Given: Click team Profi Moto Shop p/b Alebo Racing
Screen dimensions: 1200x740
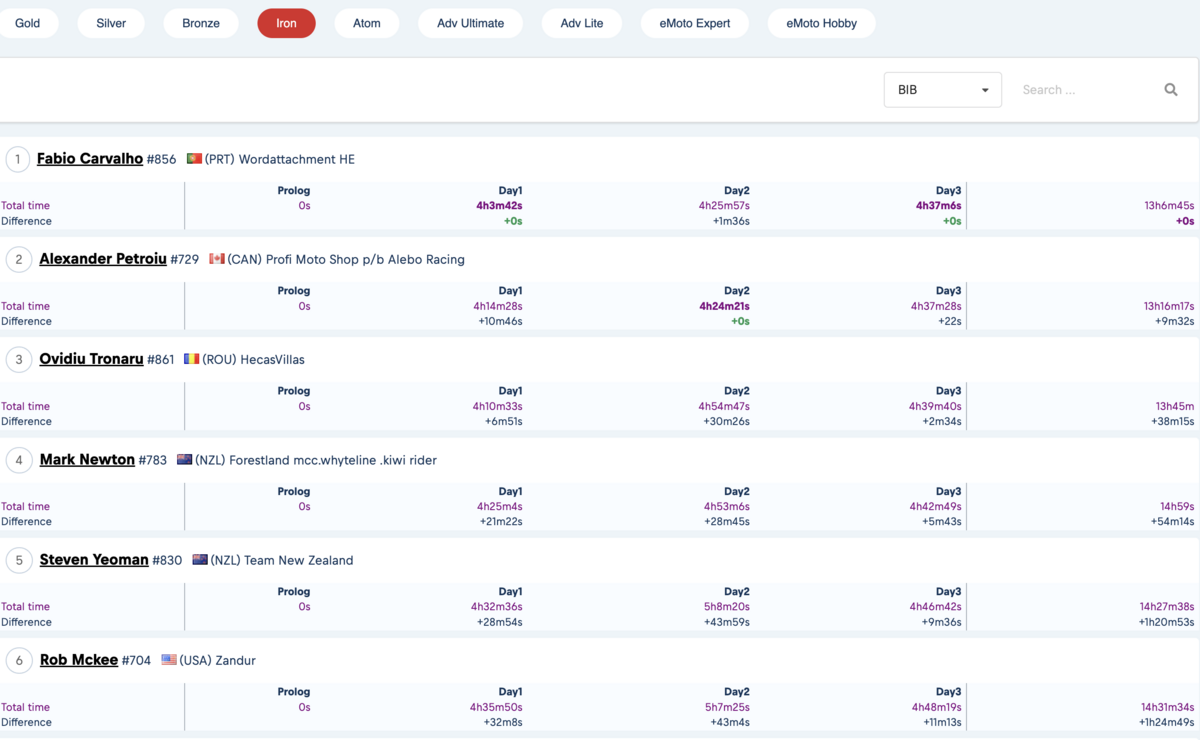Looking at the screenshot, I should pyautogui.click(x=366, y=260).
